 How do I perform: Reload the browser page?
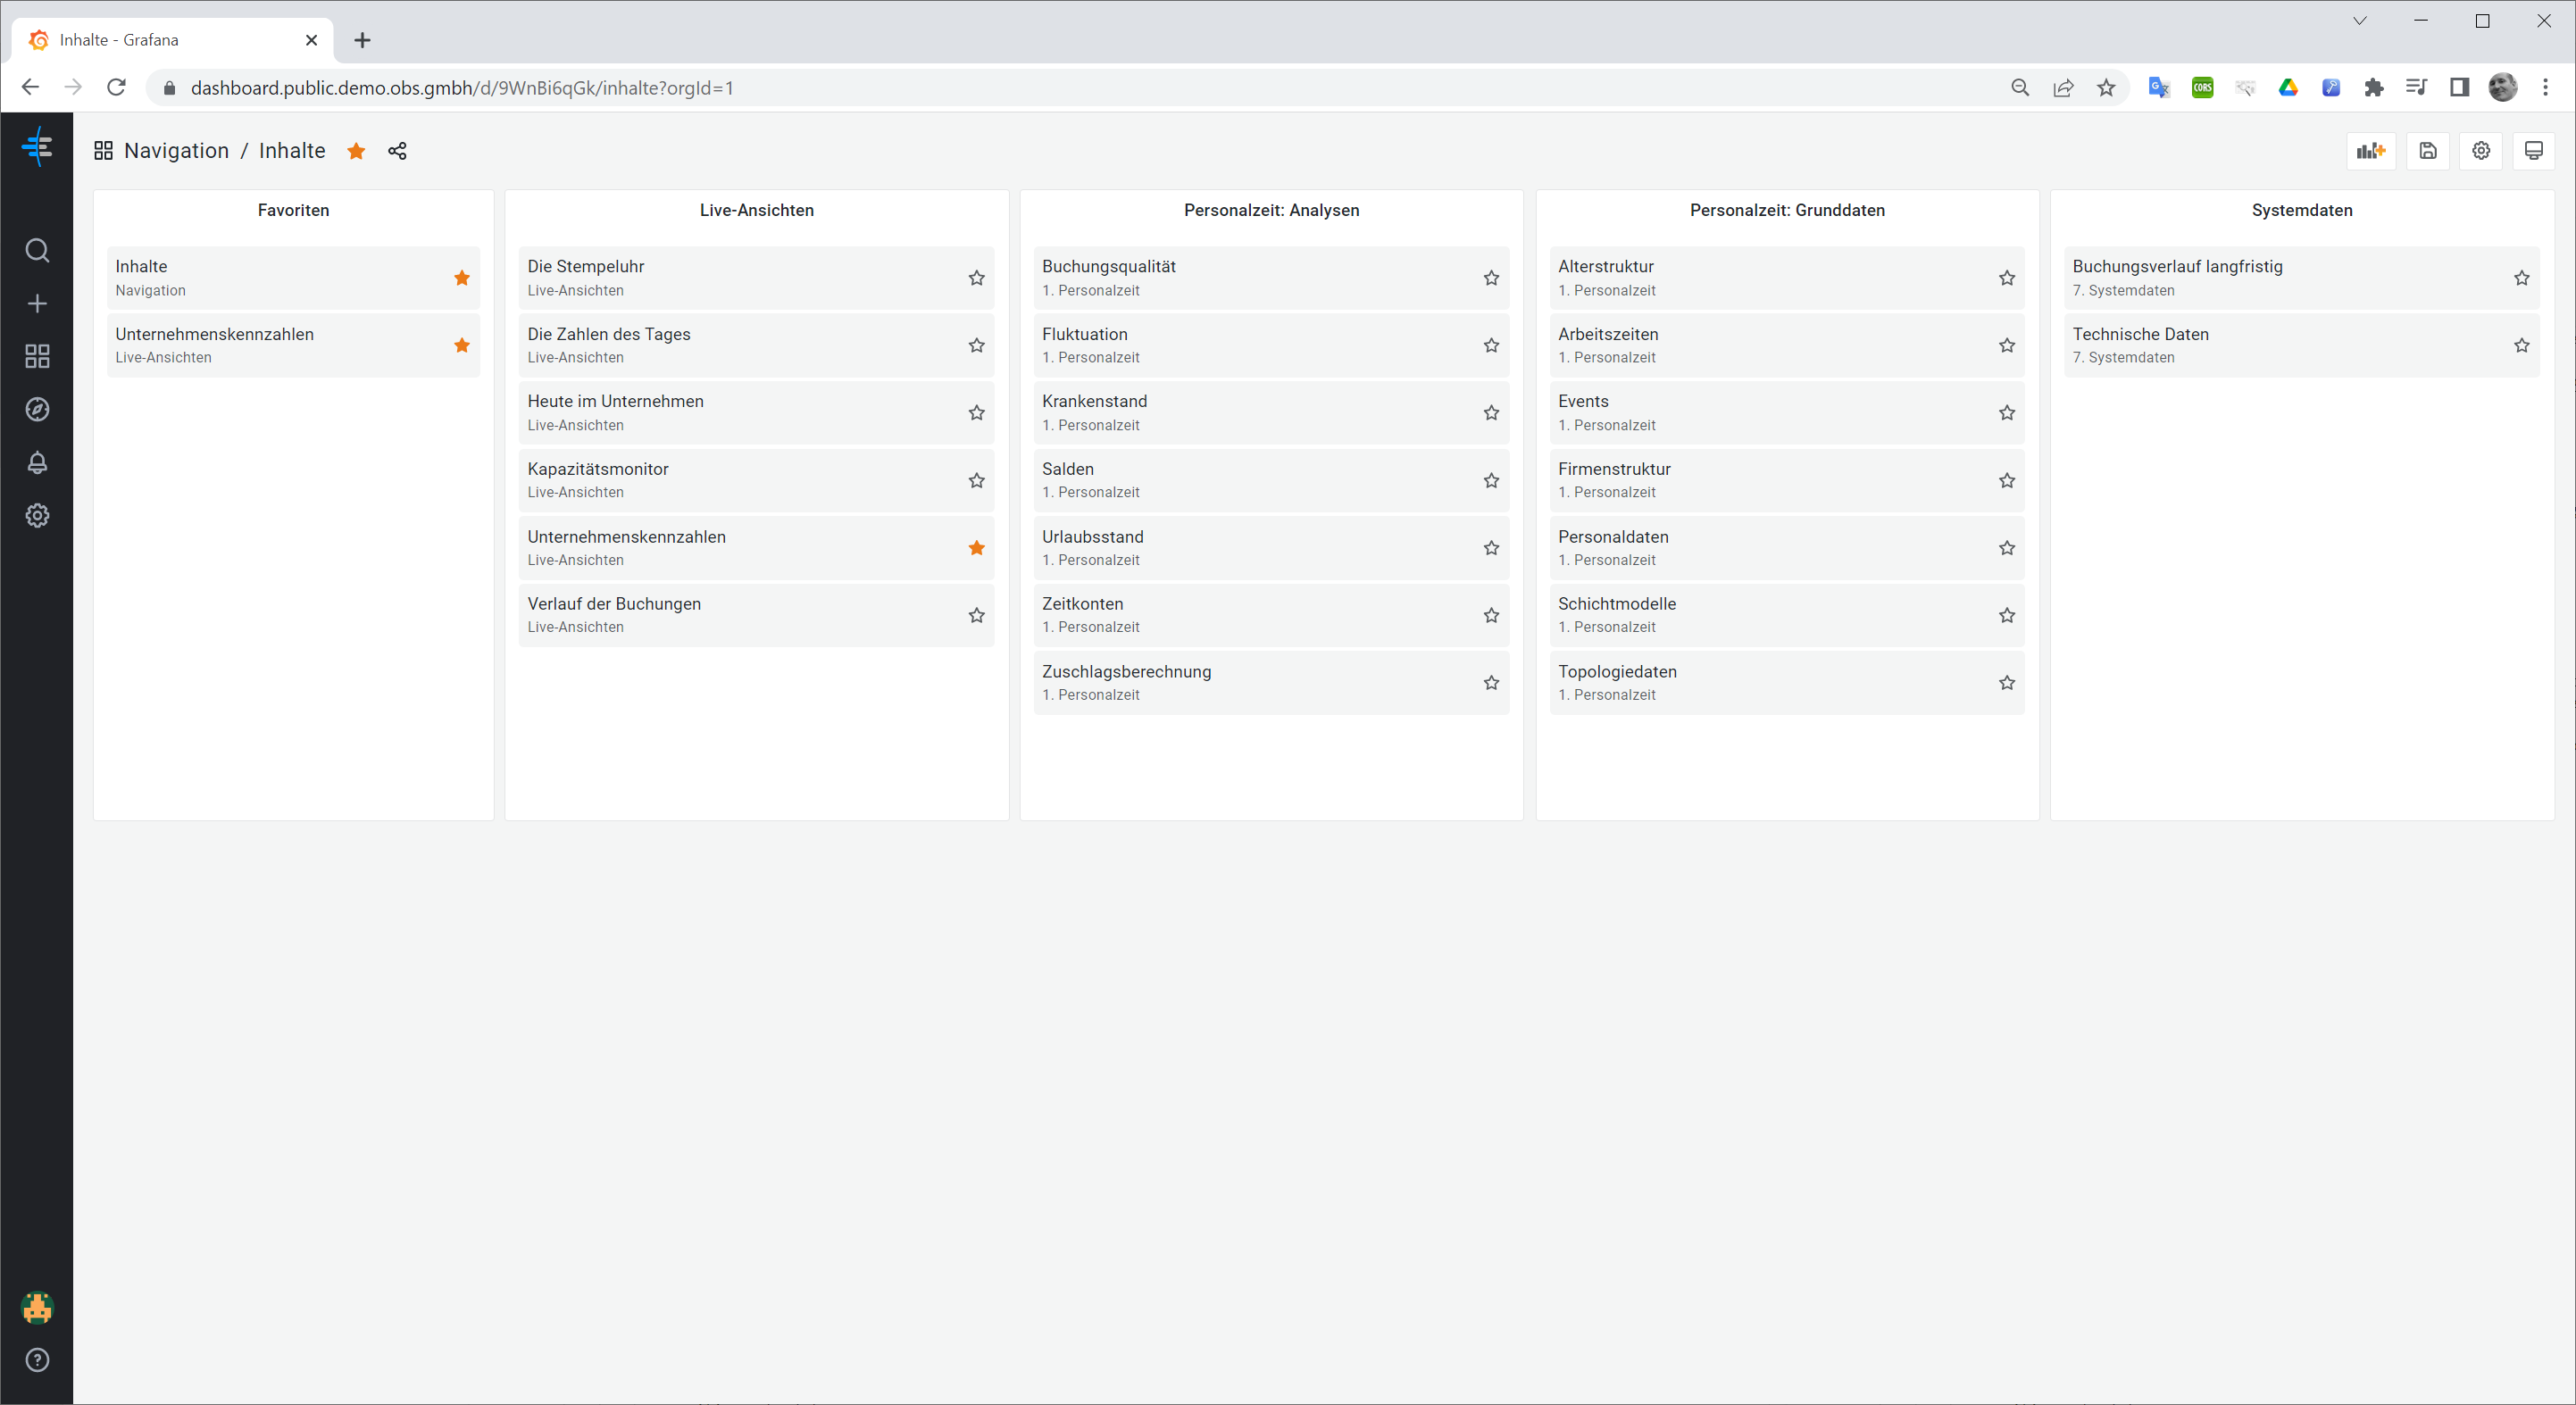point(116,88)
